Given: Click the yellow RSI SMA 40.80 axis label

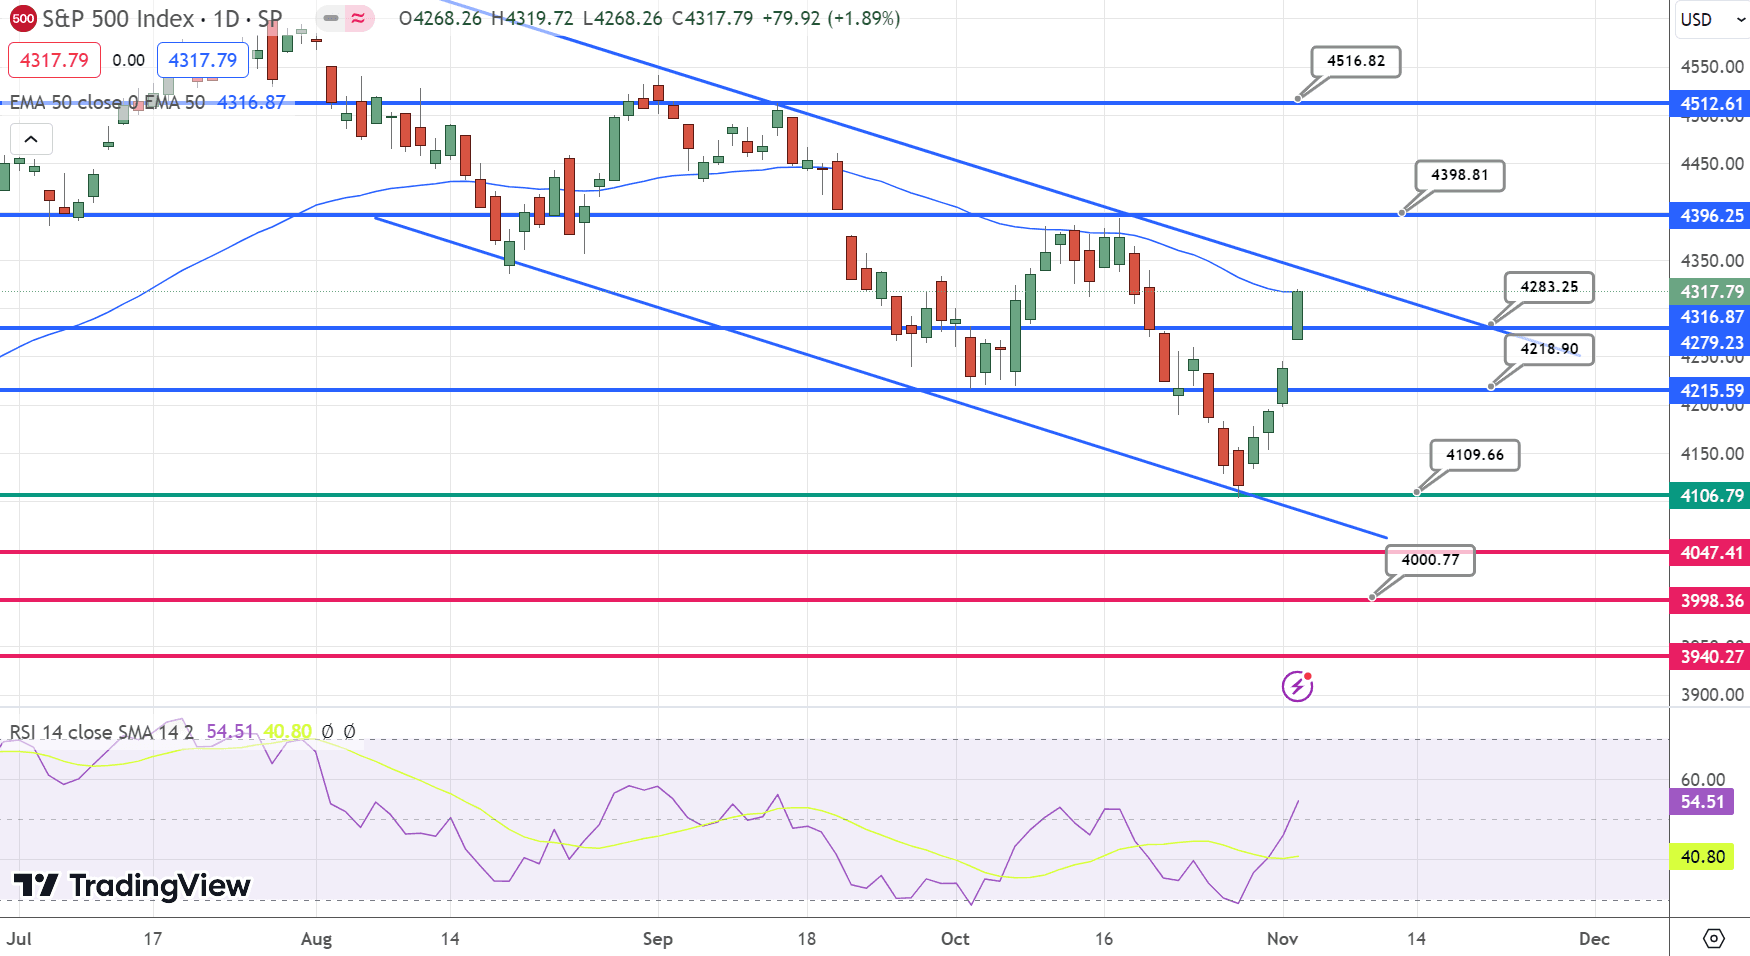Looking at the screenshot, I should pyautogui.click(x=1702, y=857).
